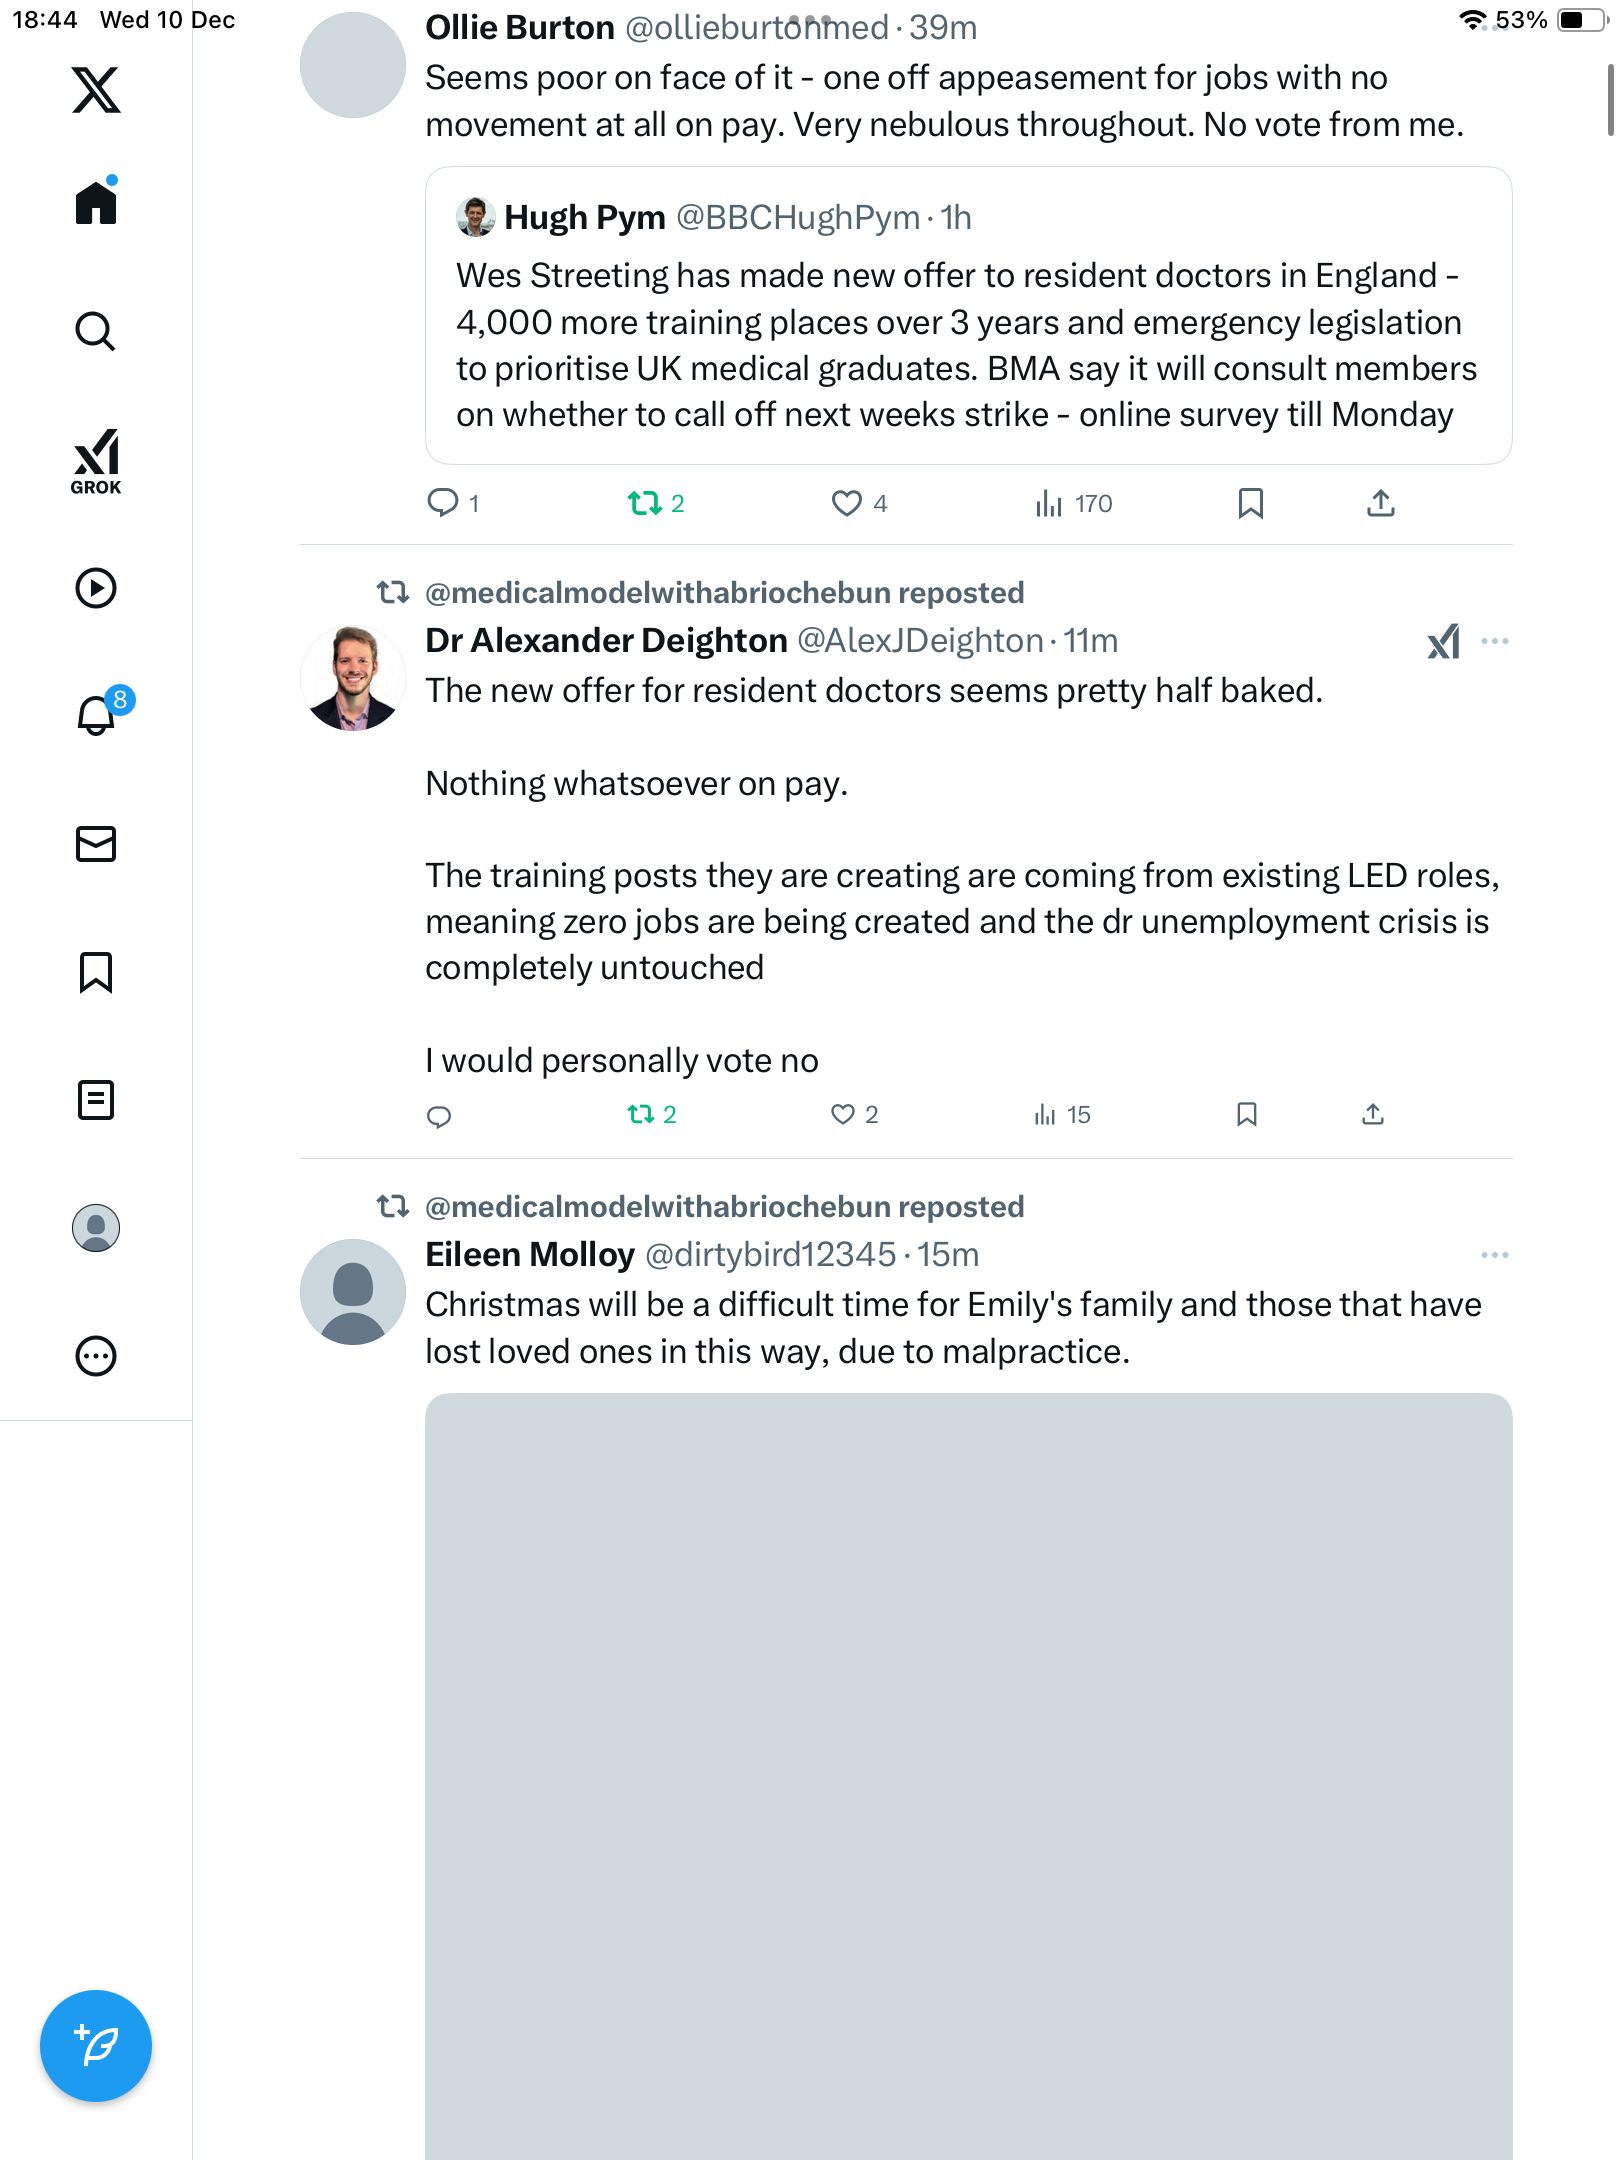Click the X logo at top of sidebar
Viewport: 1620px width, 2160px height.
(x=96, y=90)
